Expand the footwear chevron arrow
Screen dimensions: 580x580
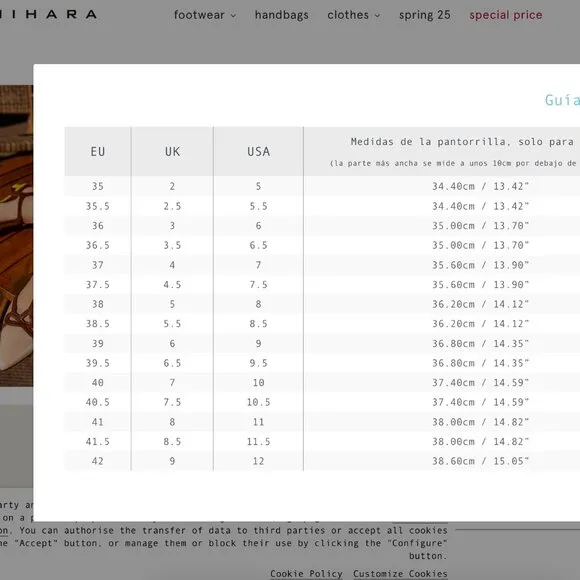[233, 16]
